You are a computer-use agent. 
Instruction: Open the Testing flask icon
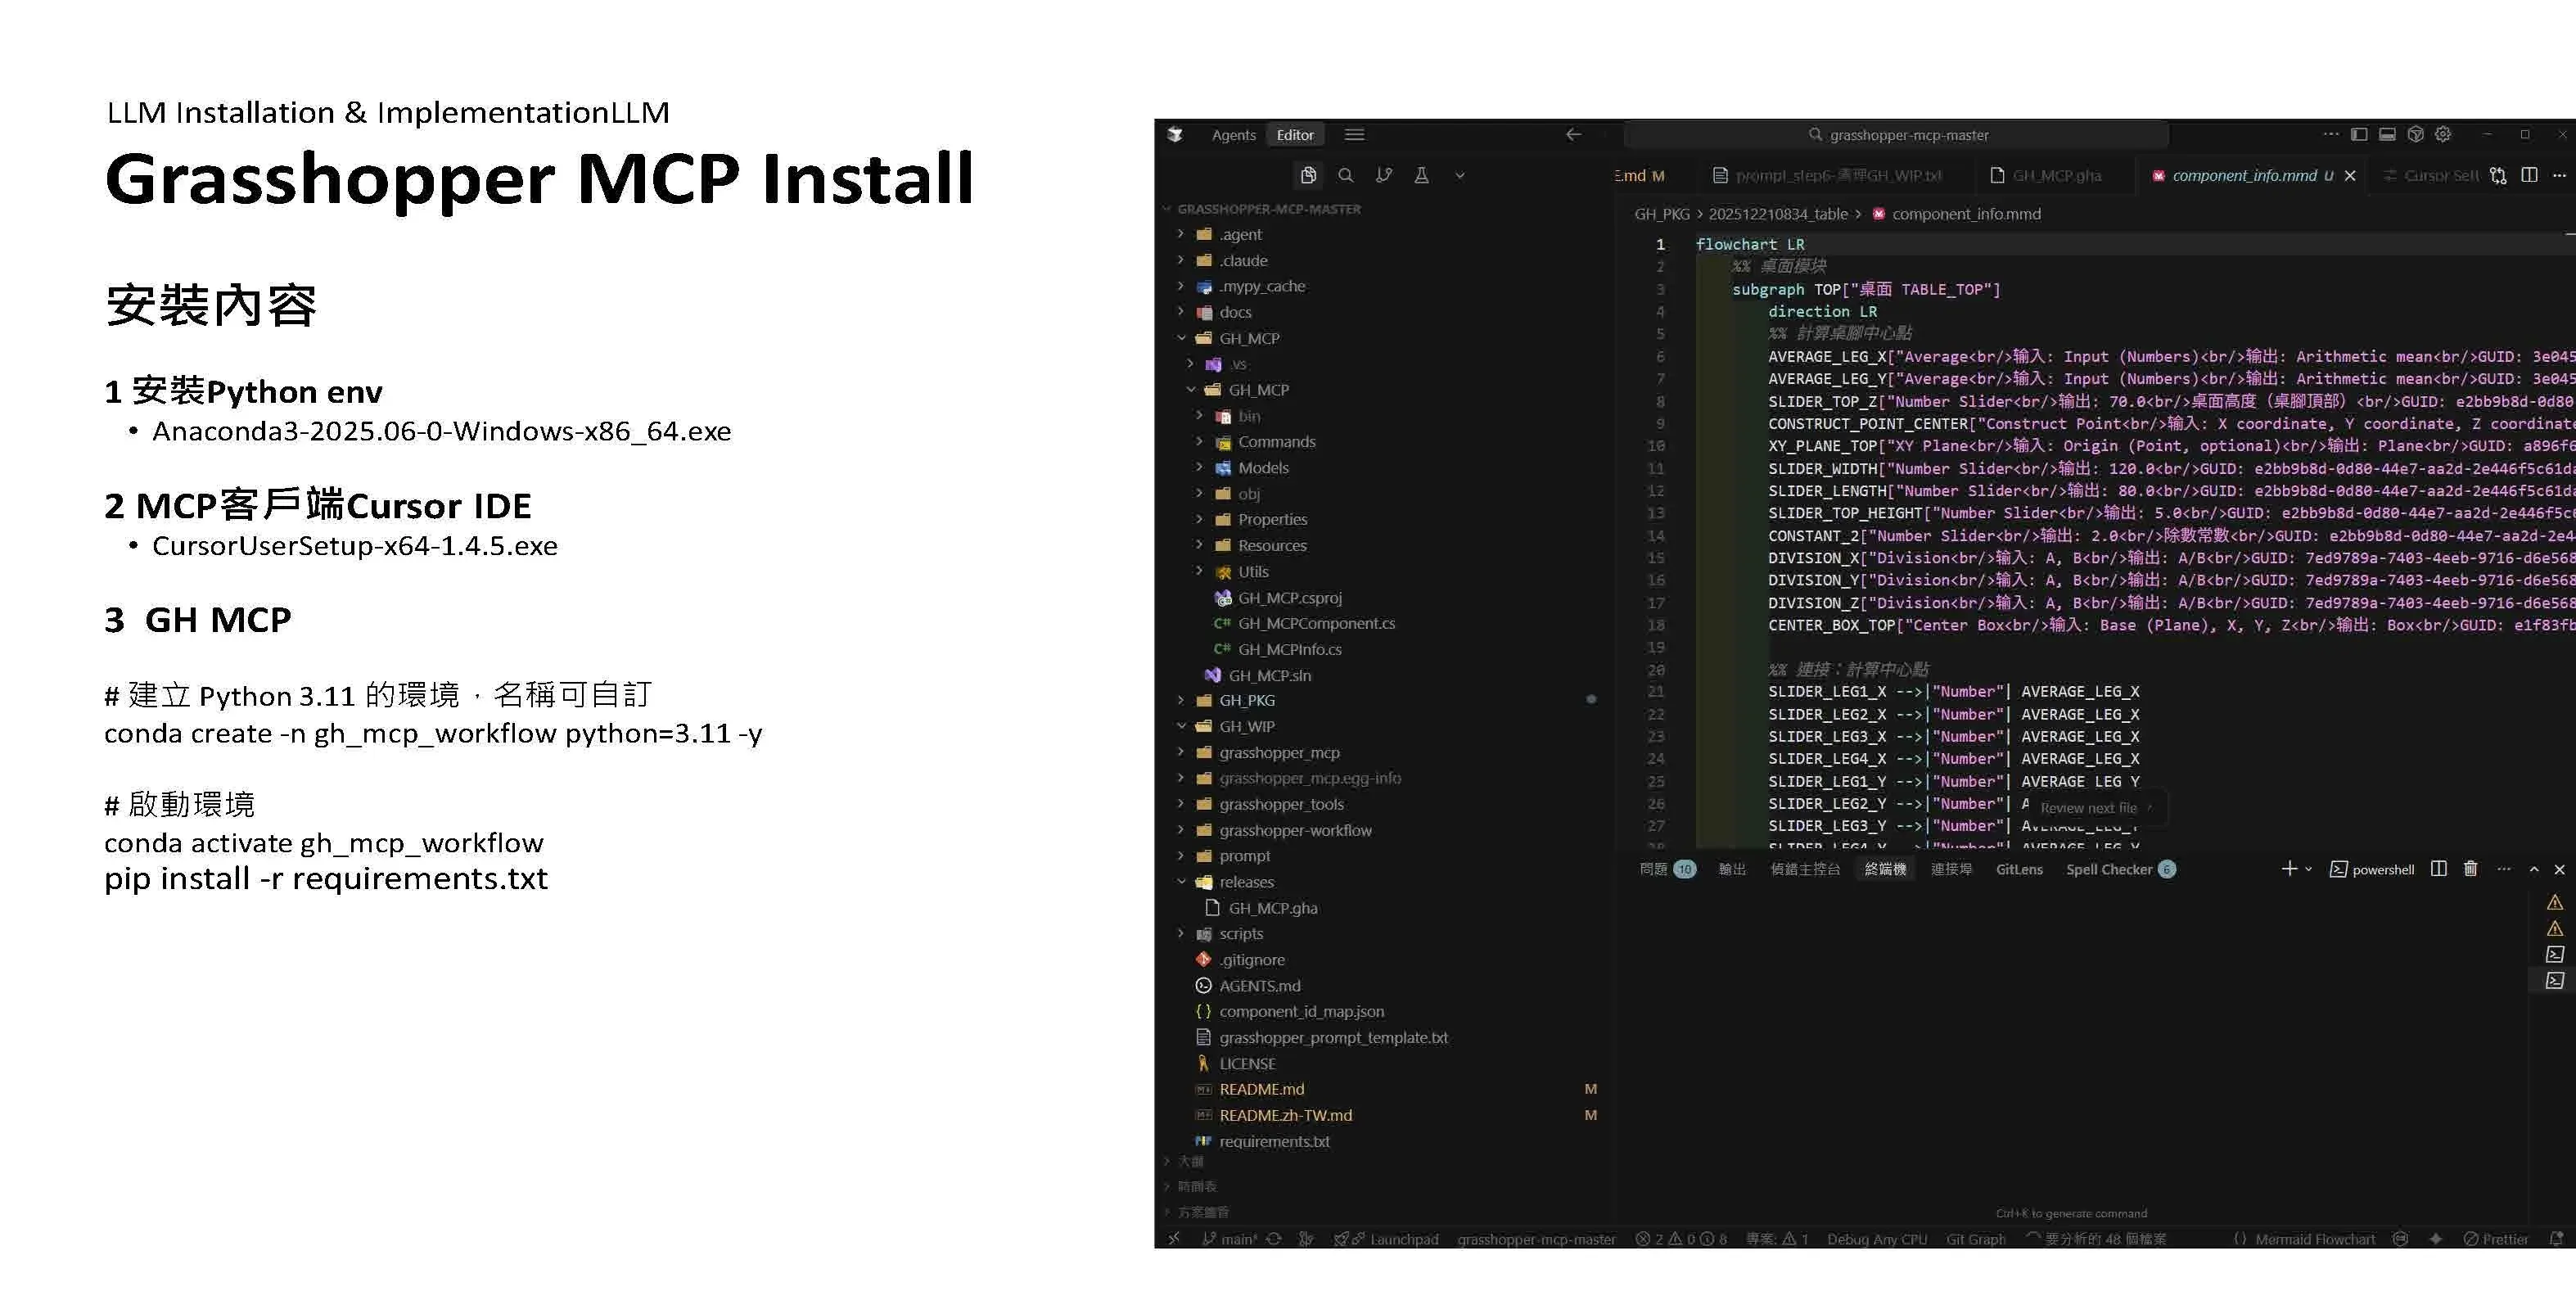[1421, 175]
